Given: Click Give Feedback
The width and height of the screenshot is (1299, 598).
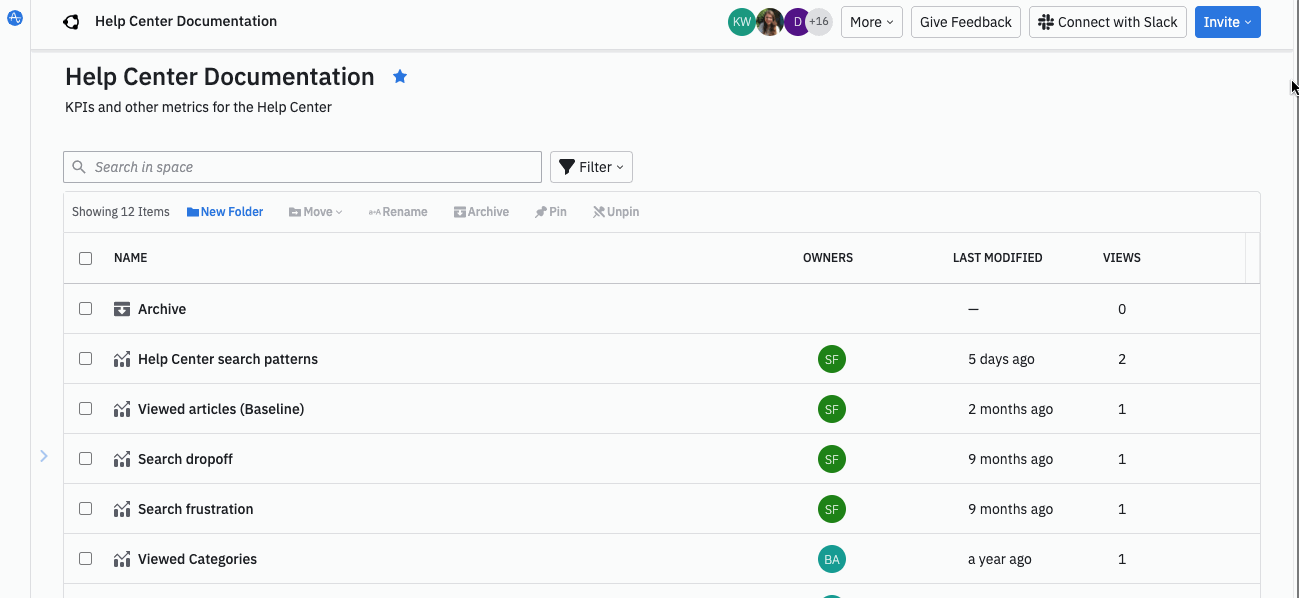Looking at the screenshot, I should pos(964,21).
